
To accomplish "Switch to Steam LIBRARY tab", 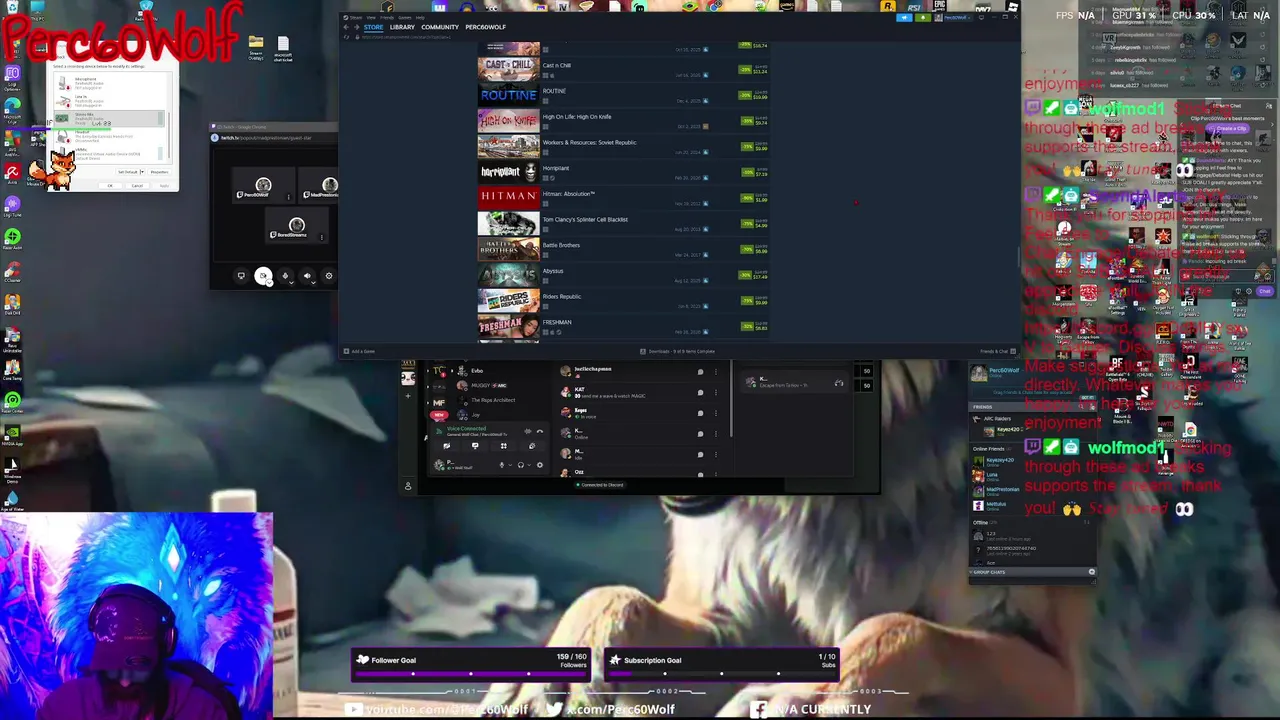I will pyautogui.click(x=402, y=27).
